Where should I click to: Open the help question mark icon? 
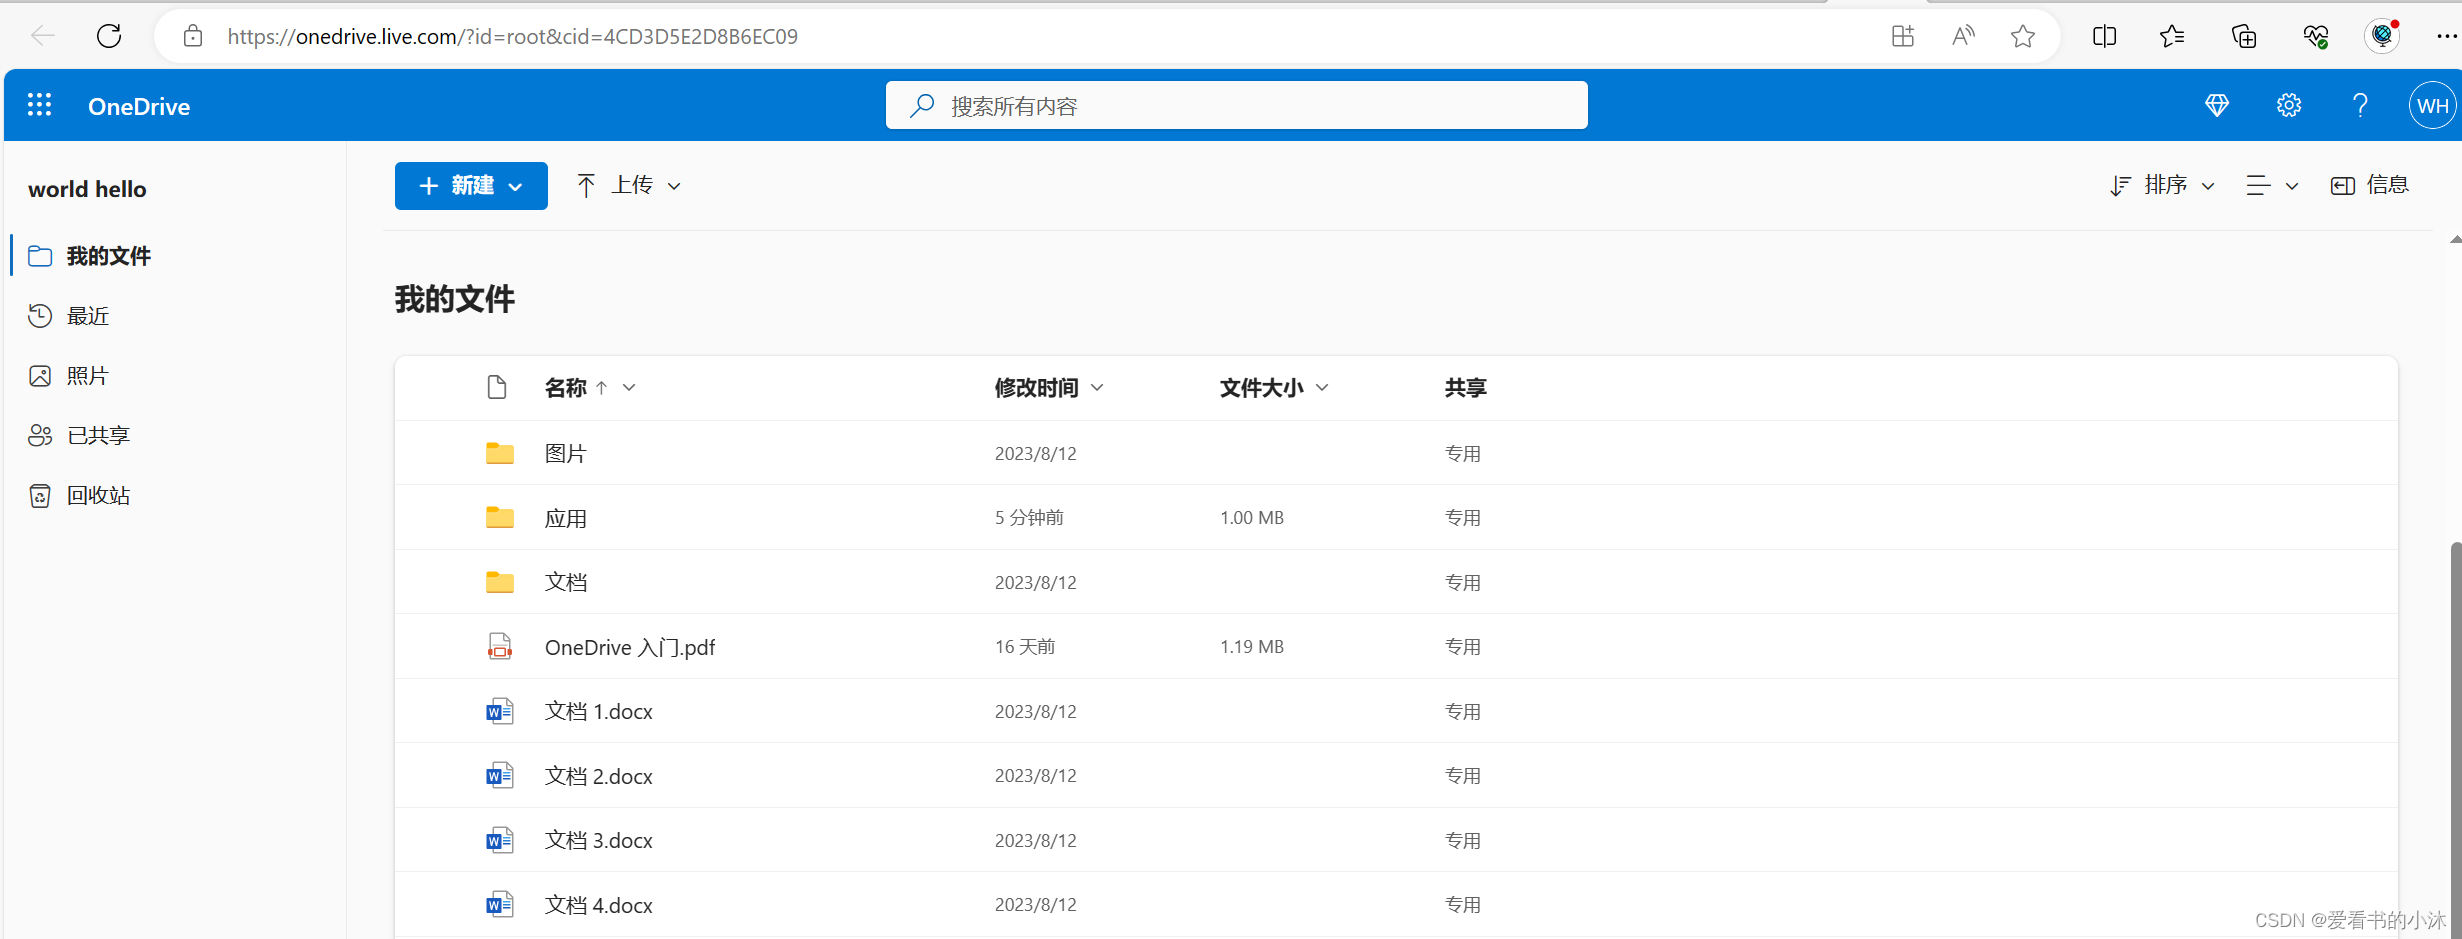point(2361,105)
